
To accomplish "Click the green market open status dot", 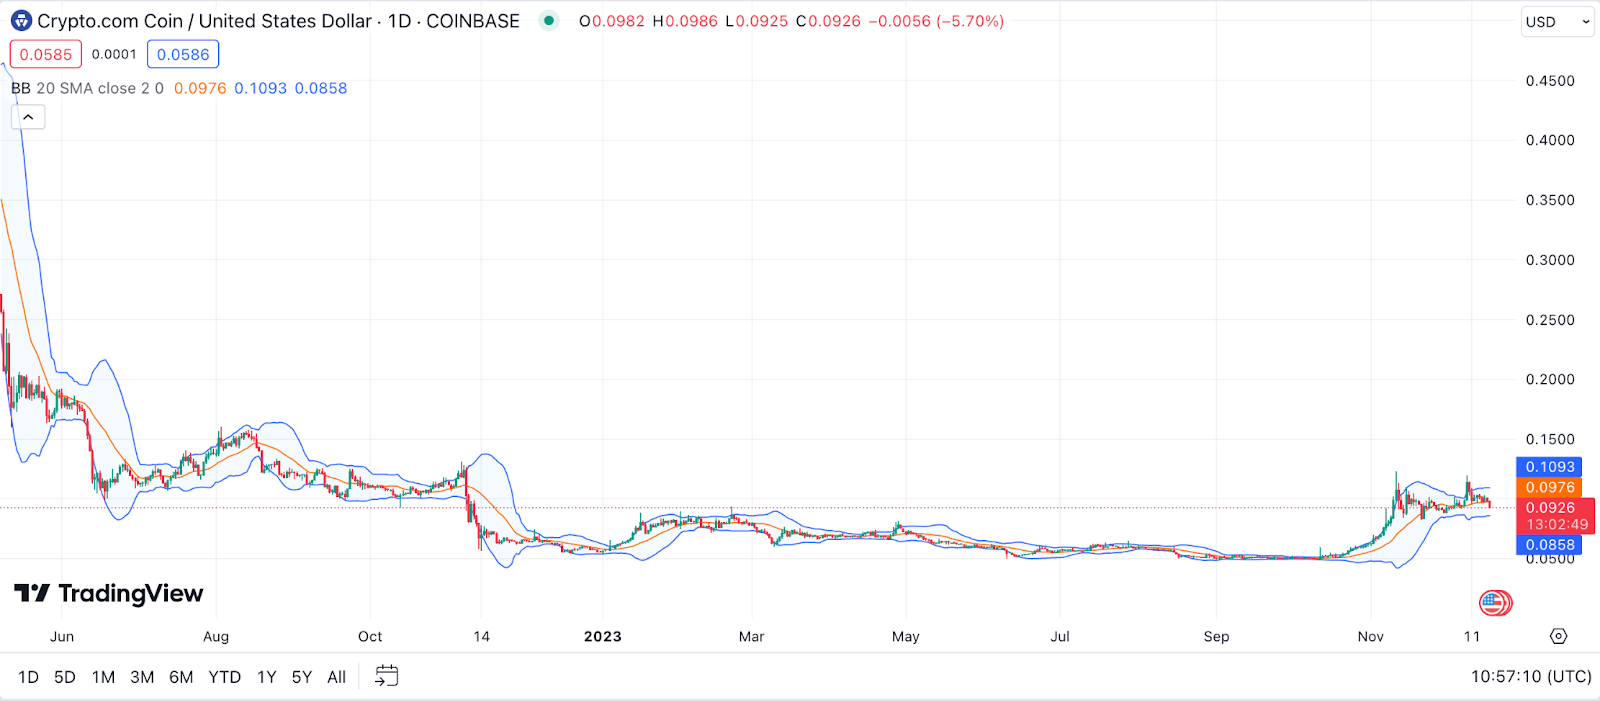I will click(549, 20).
